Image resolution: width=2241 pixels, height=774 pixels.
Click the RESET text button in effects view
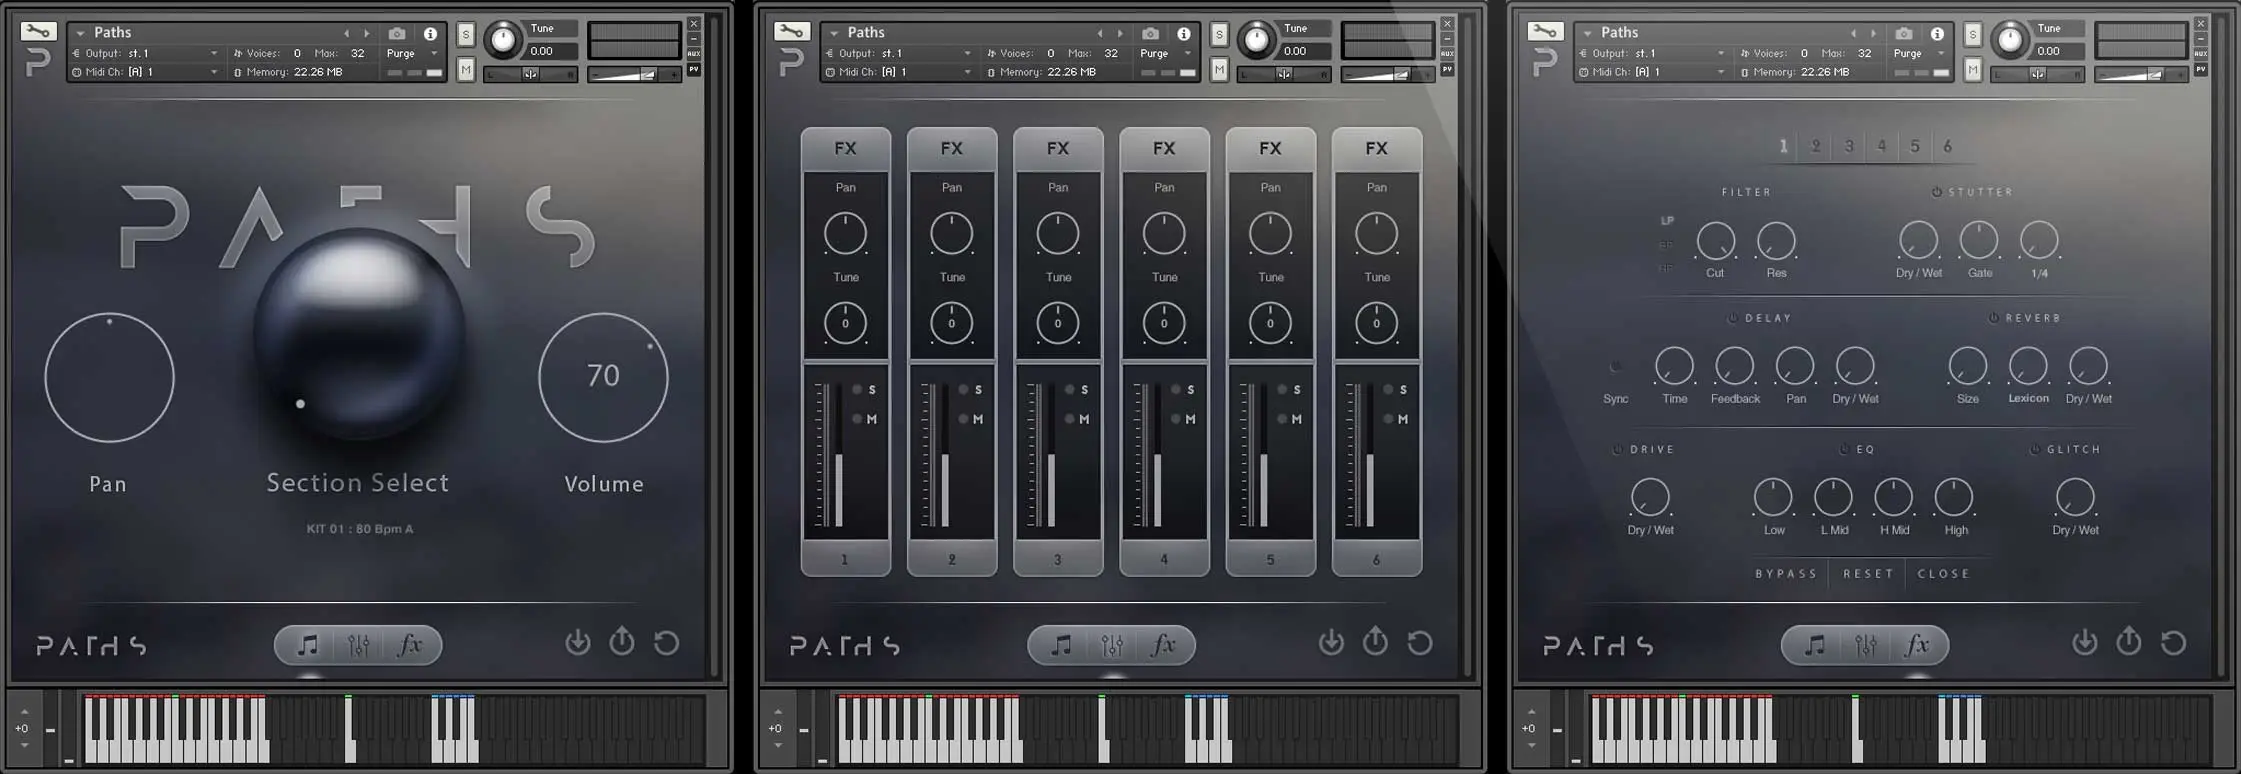coord(1868,574)
